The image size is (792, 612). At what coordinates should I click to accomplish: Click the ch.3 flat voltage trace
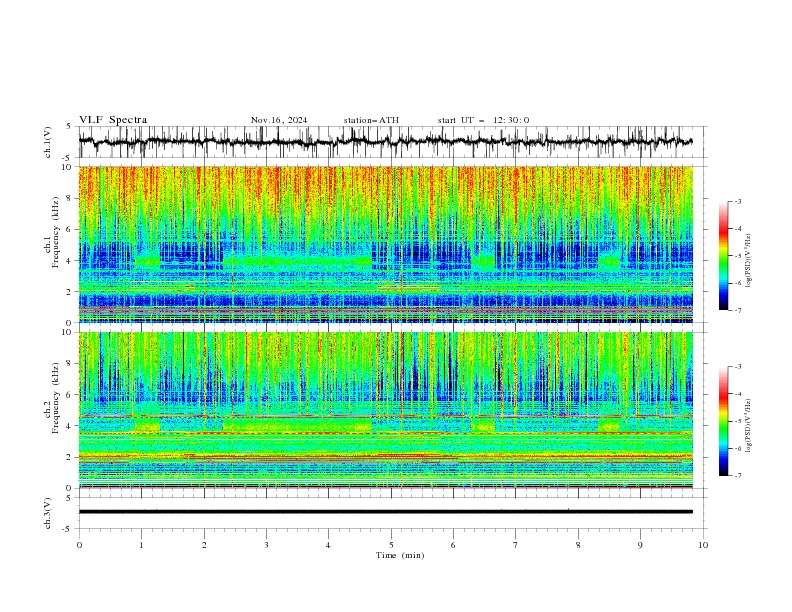tap(386, 512)
